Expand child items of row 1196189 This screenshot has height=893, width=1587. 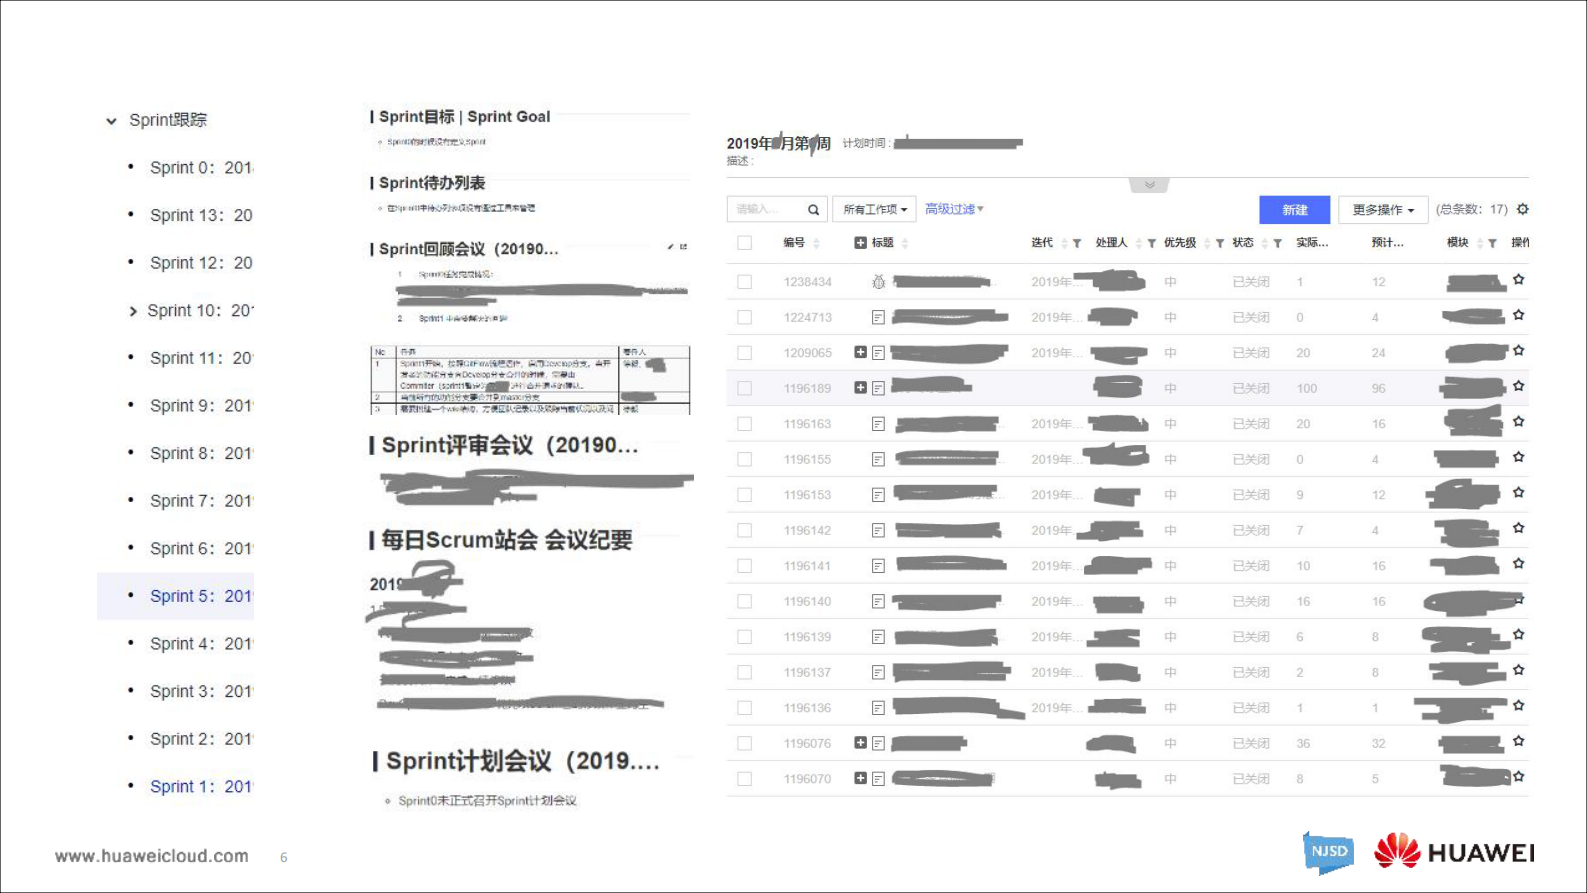click(860, 387)
